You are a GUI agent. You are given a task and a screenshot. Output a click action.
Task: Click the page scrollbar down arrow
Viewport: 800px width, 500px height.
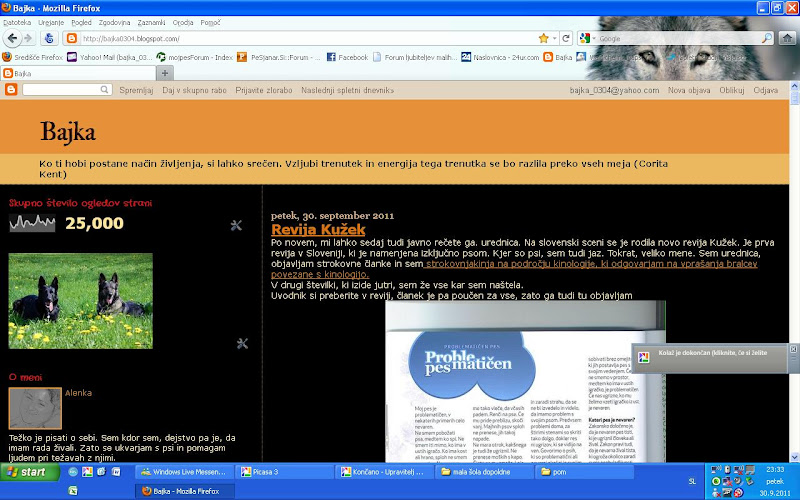coord(794,457)
